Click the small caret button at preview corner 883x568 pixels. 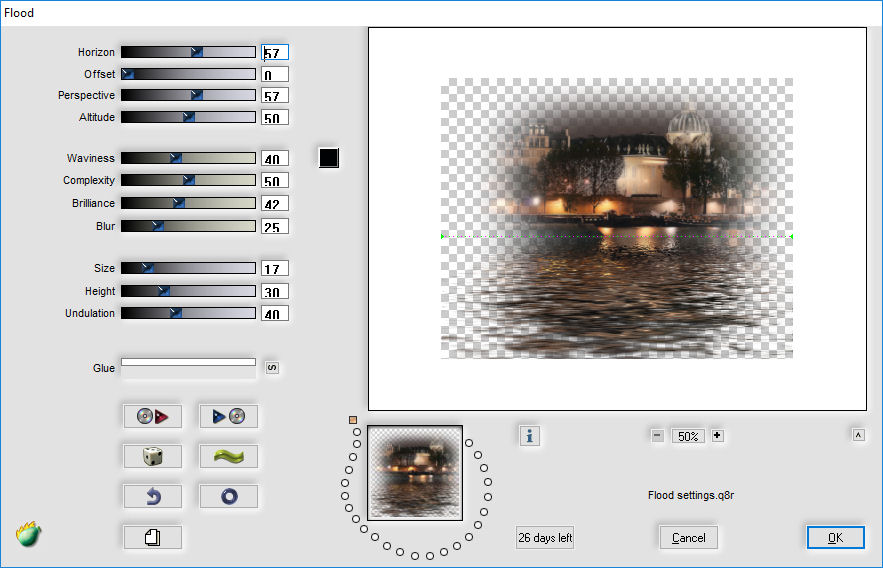click(x=858, y=435)
